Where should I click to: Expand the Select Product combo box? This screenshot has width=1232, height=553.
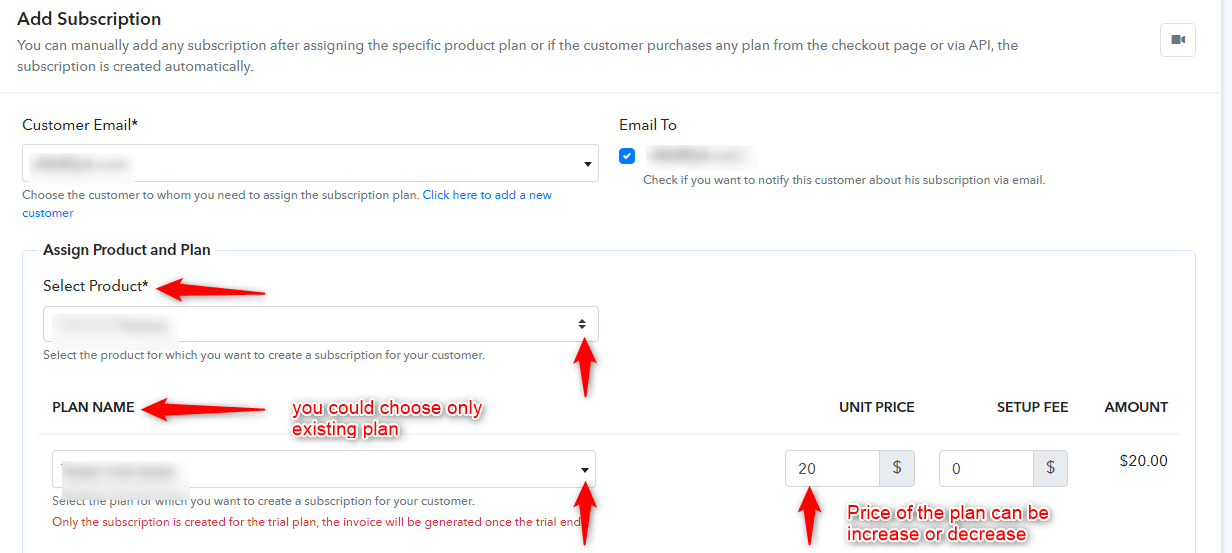(321, 324)
